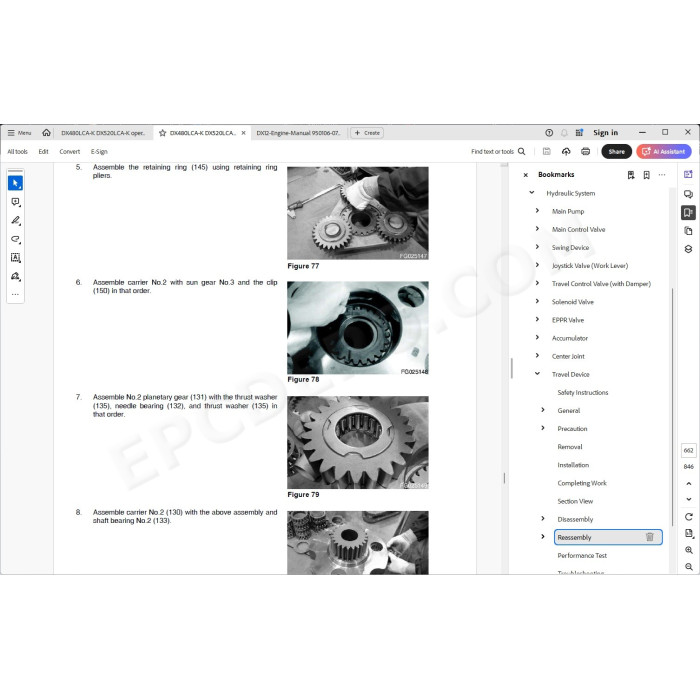Pick the highlight pen tool
Screen dimensions: 700x700
point(15,221)
